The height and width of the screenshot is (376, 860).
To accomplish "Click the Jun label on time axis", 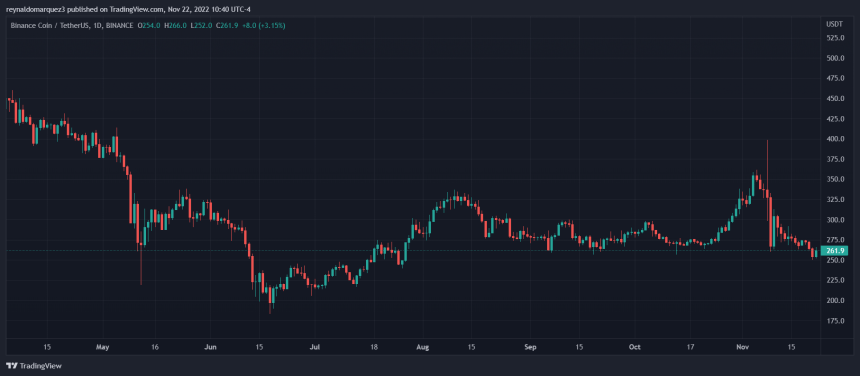I will [x=210, y=347].
